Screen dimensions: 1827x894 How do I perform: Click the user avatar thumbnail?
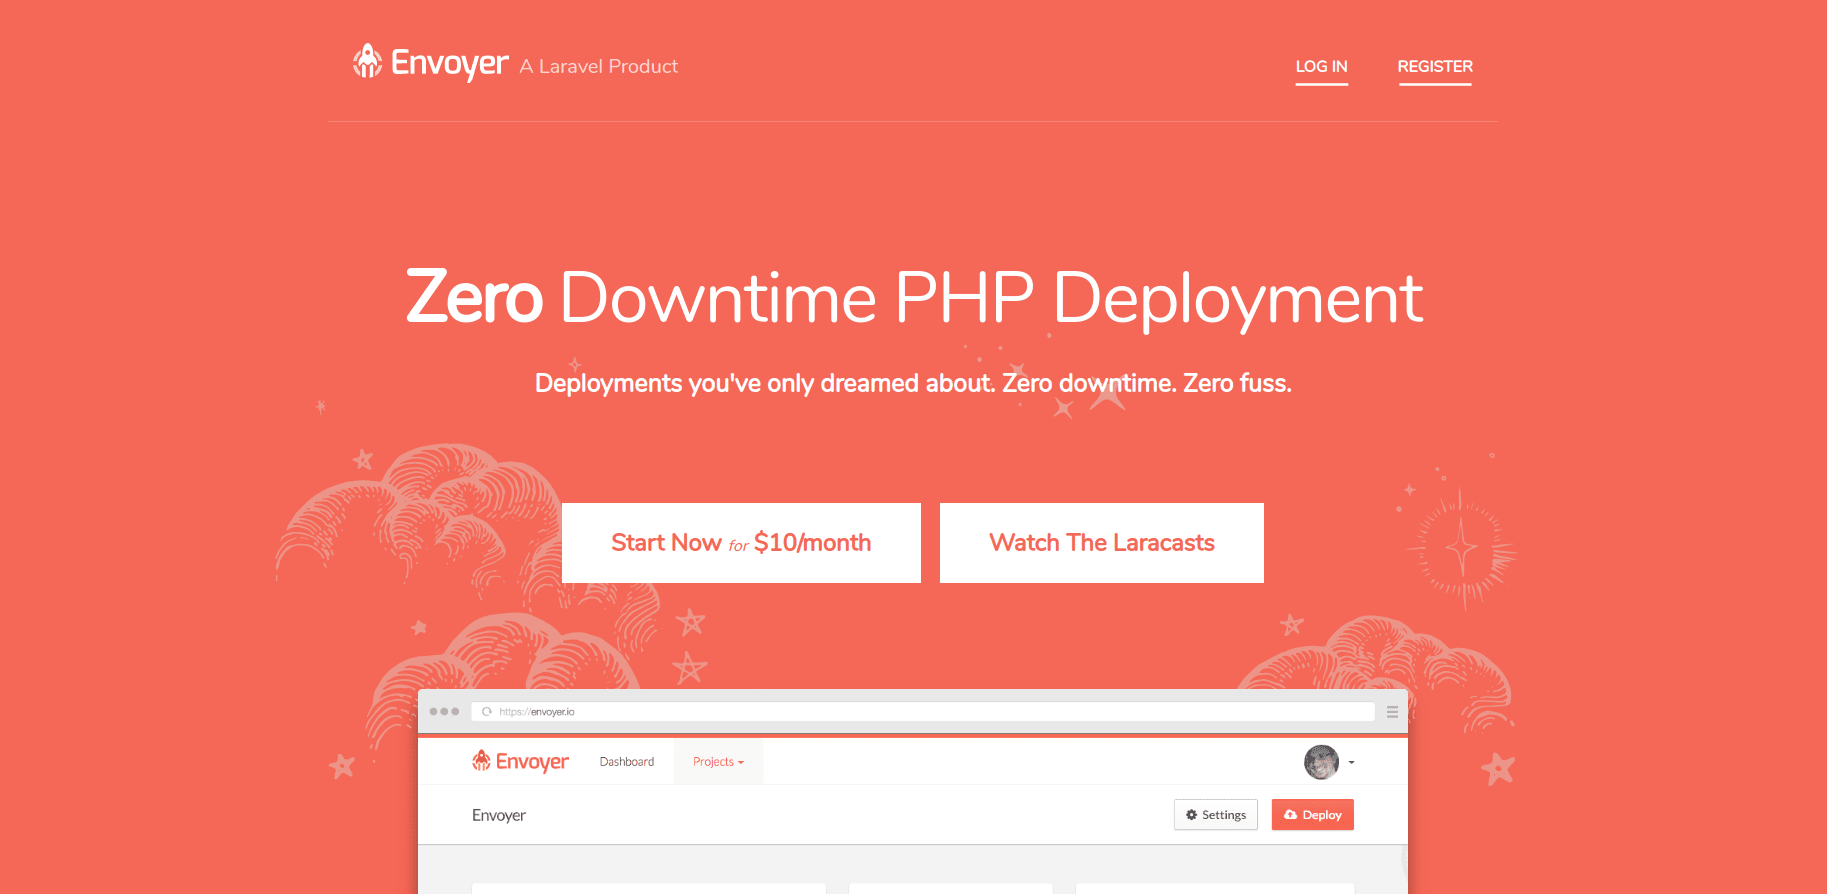[1321, 762]
